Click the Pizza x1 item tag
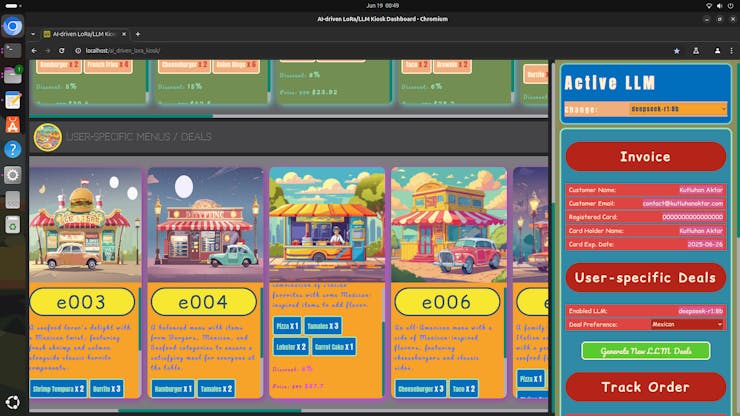This screenshot has width=740, height=416. pos(287,326)
